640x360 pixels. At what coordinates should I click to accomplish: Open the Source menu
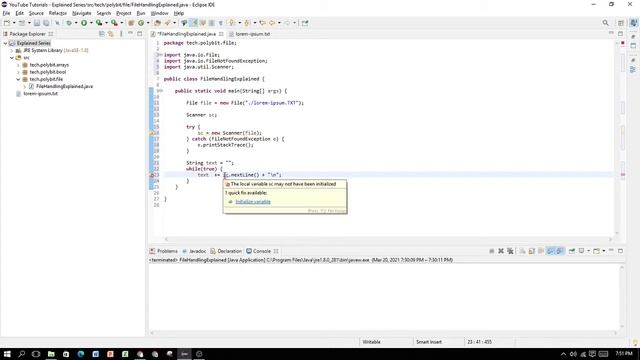[36, 13]
